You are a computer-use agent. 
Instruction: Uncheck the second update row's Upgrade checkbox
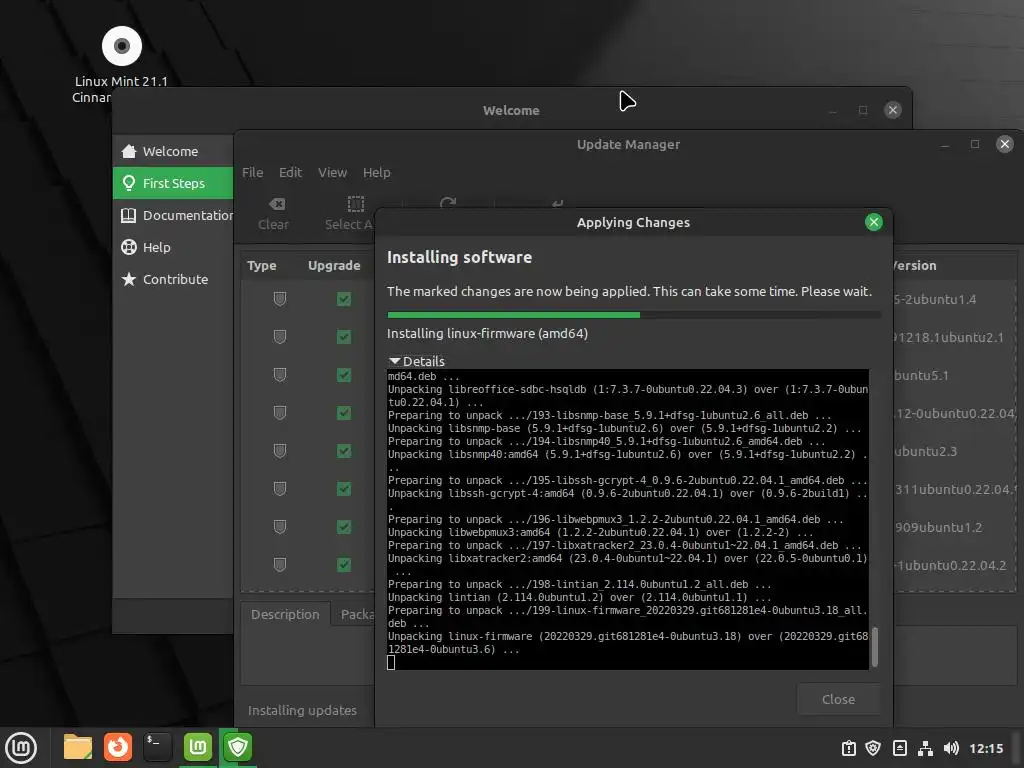coord(344,337)
